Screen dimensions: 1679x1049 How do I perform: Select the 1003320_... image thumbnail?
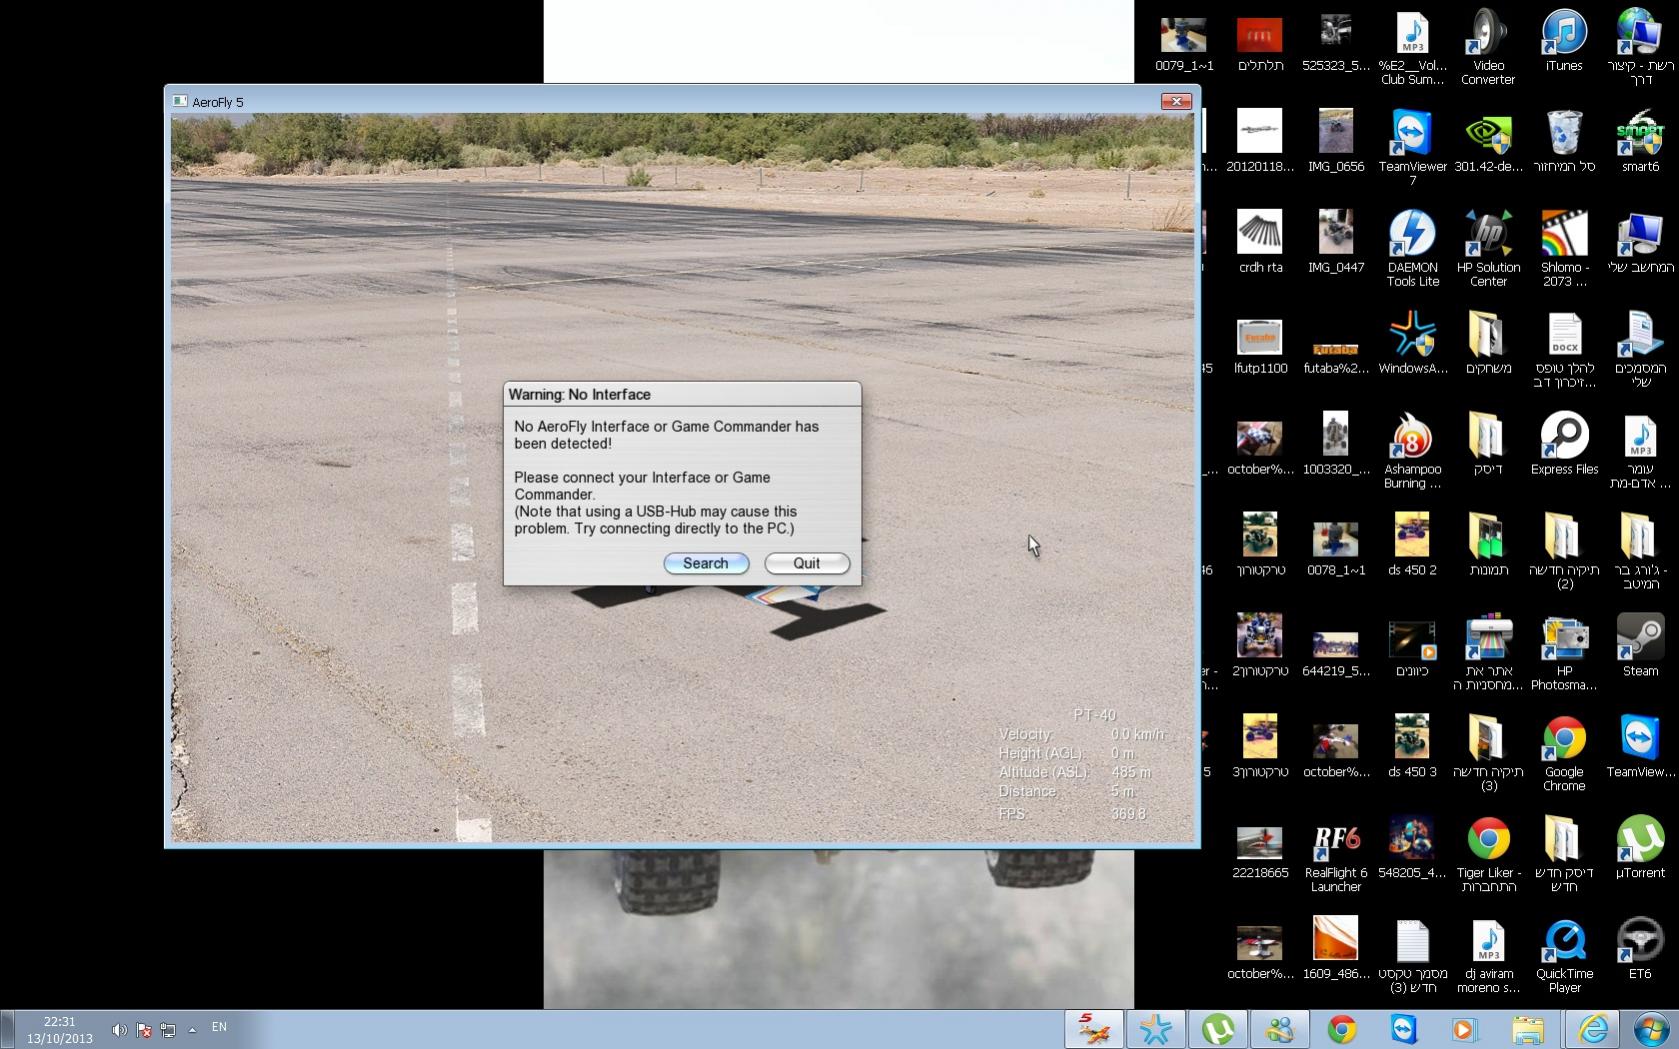click(x=1336, y=443)
